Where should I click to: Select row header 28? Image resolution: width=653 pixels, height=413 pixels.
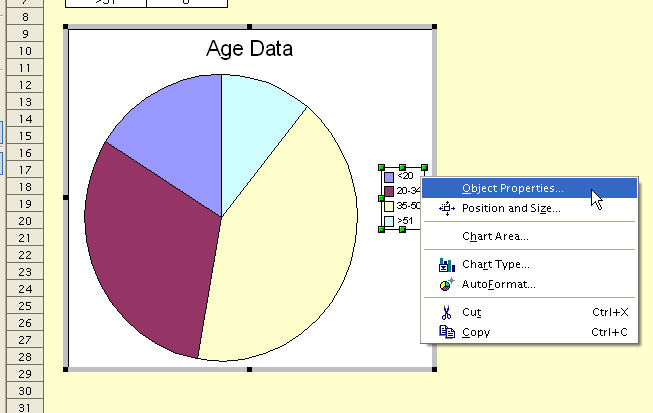[x=25, y=357]
